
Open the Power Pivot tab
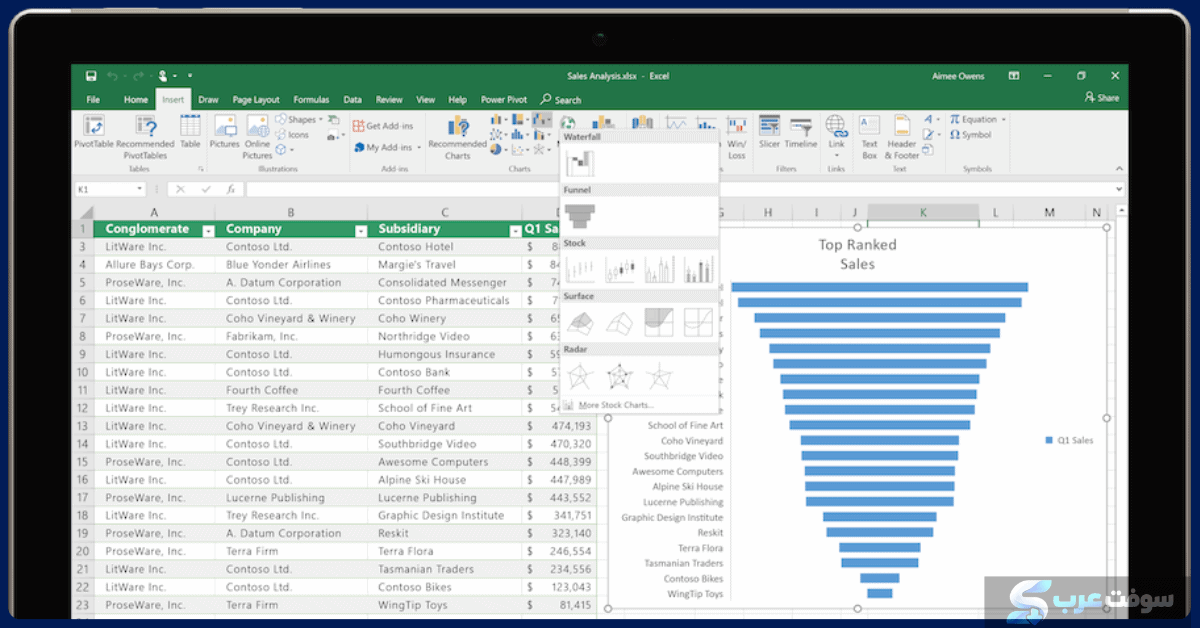pos(504,100)
